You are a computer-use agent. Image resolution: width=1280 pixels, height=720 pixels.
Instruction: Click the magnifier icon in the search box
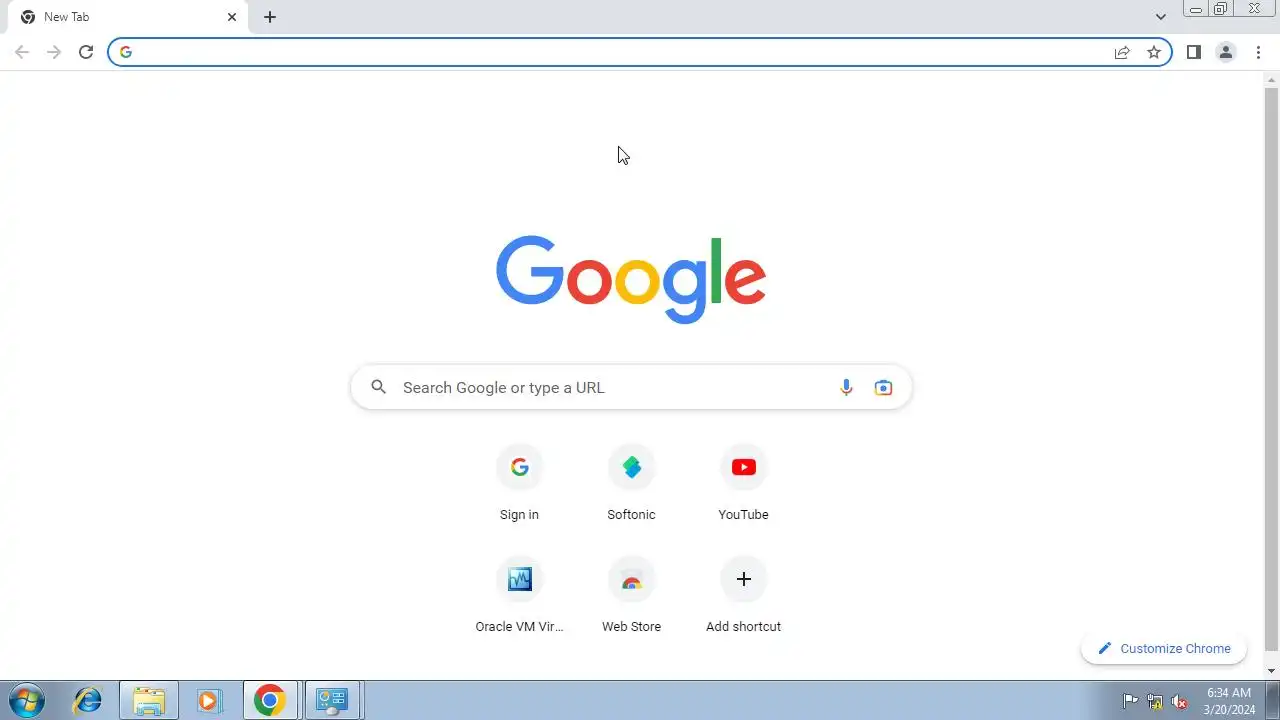point(378,387)
